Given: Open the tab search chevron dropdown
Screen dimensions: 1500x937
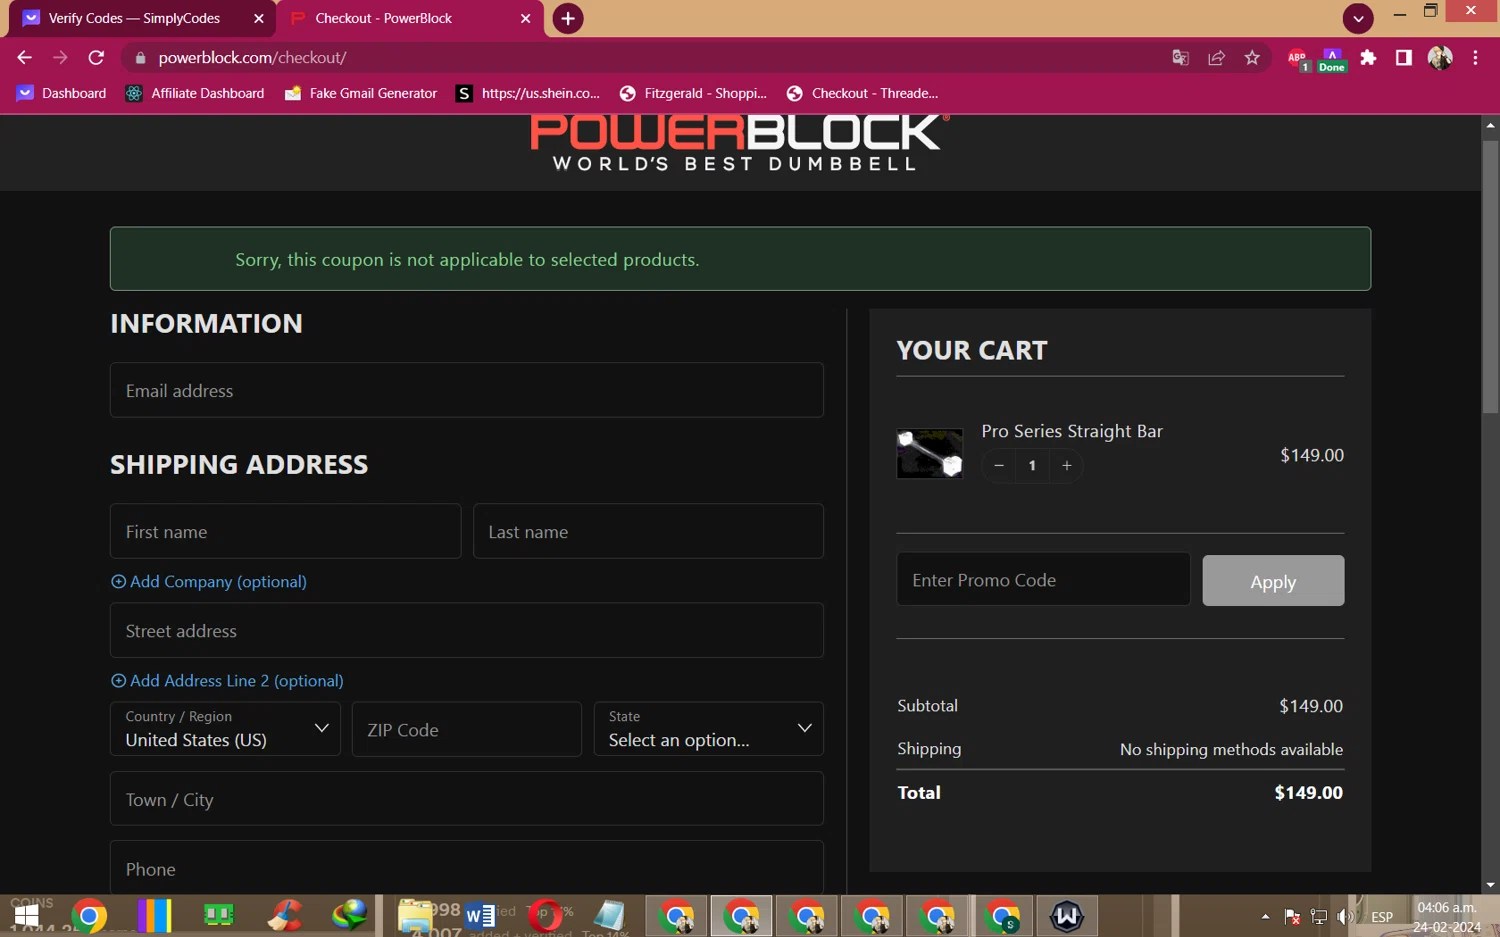Looking at the screenshot, I should 1358,18.
